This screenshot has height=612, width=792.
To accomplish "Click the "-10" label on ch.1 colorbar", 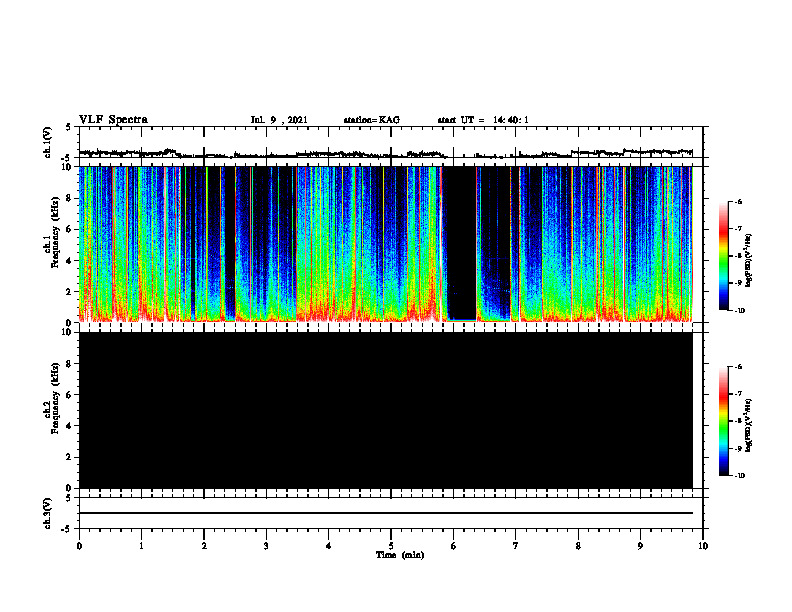I will pos(739,311).
